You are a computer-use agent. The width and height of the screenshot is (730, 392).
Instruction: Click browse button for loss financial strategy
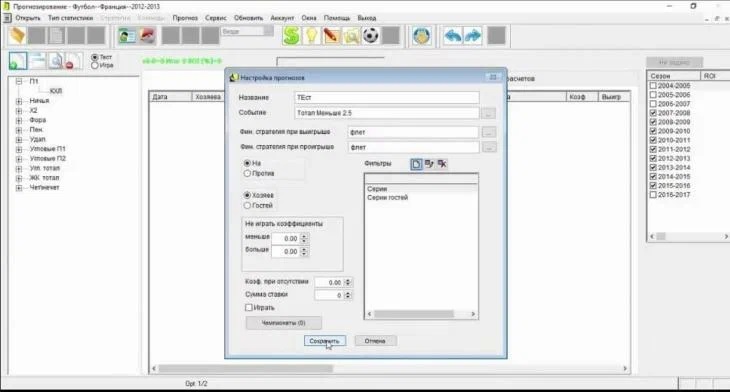(x=488, y=147)
